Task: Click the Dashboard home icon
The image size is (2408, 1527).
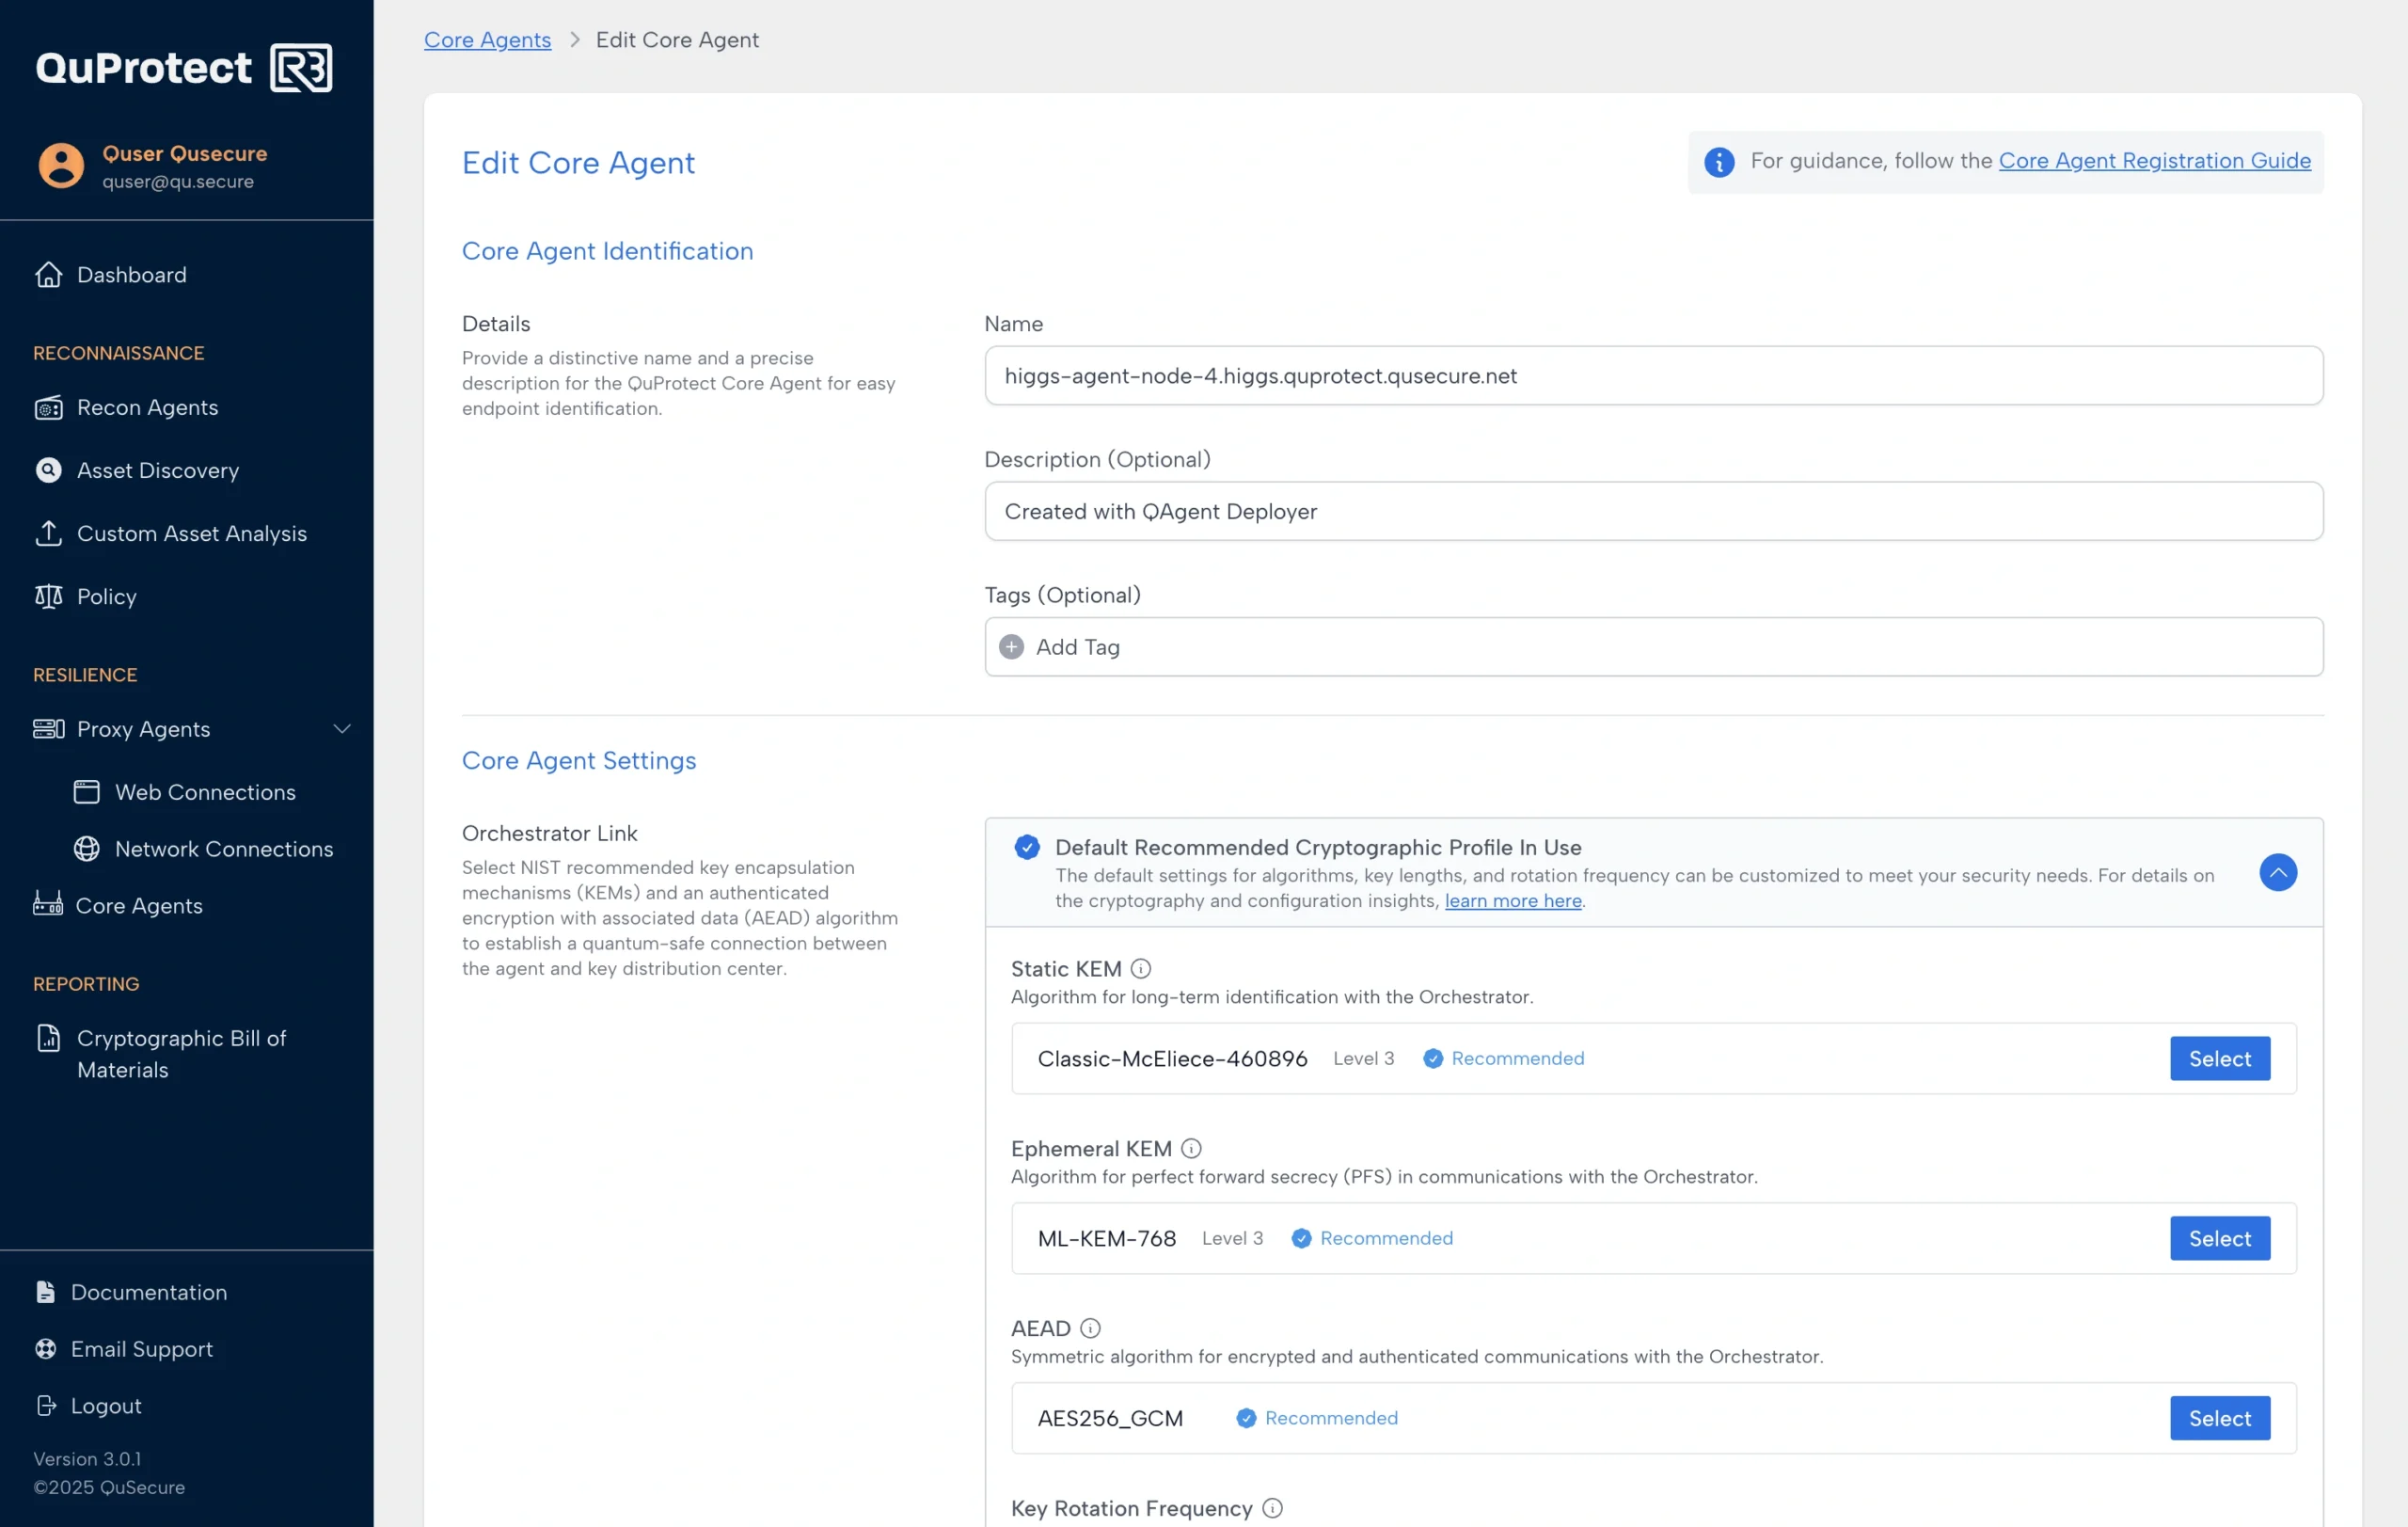Action: [x=48, y=274]
